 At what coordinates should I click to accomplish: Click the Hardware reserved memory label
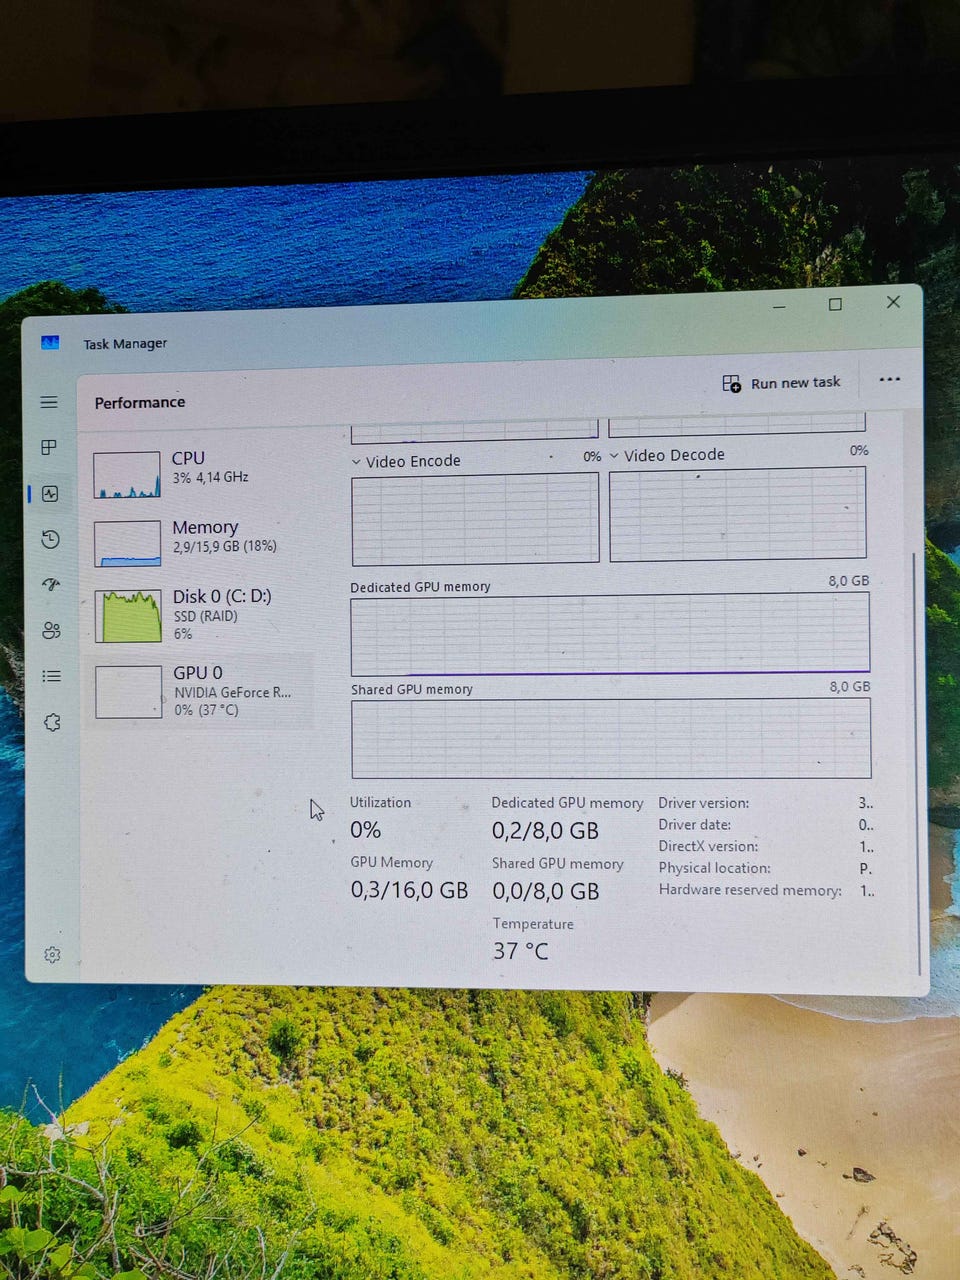tap(750, 890)
